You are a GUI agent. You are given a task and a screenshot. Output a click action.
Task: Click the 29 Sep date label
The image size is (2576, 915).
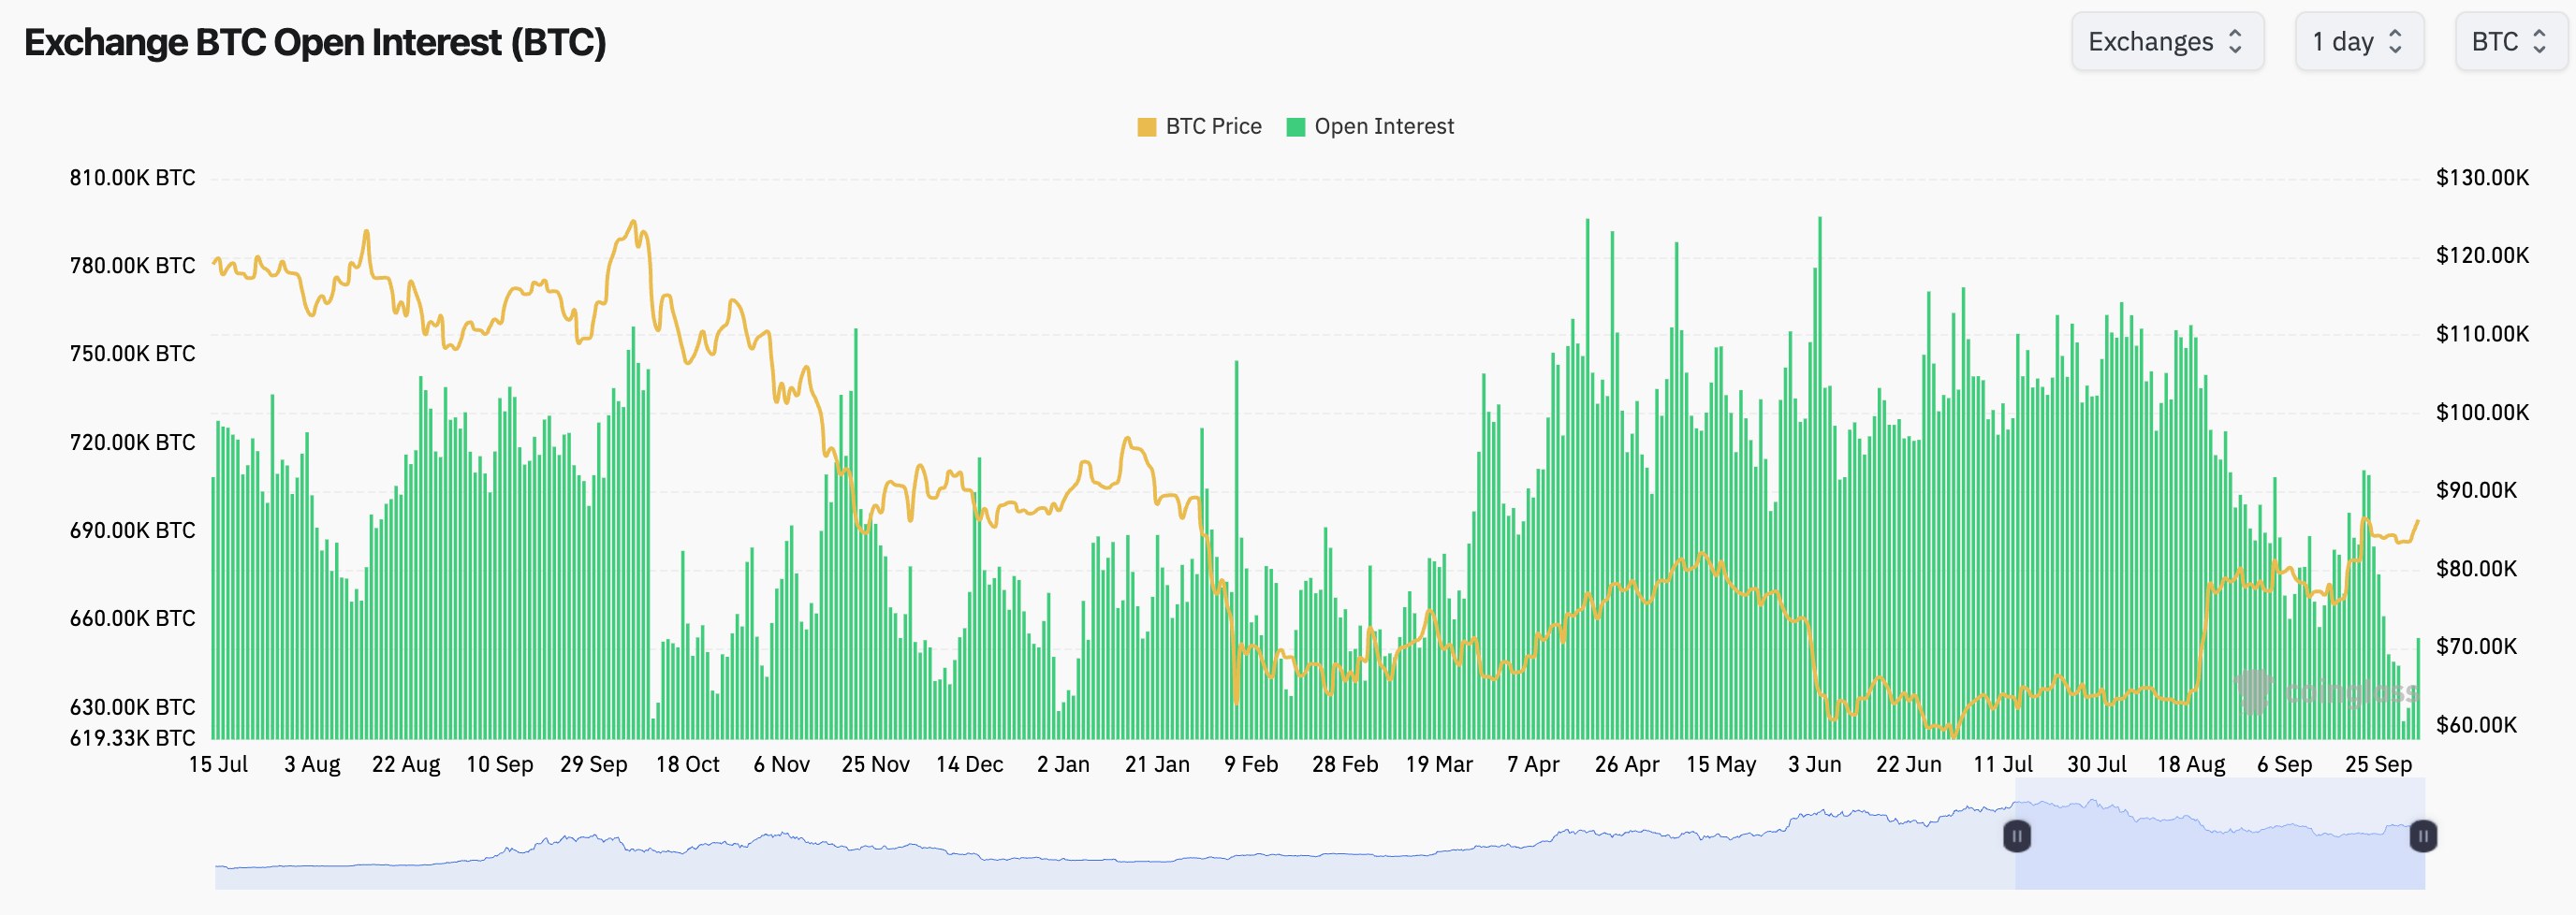(x=594, y=764)
